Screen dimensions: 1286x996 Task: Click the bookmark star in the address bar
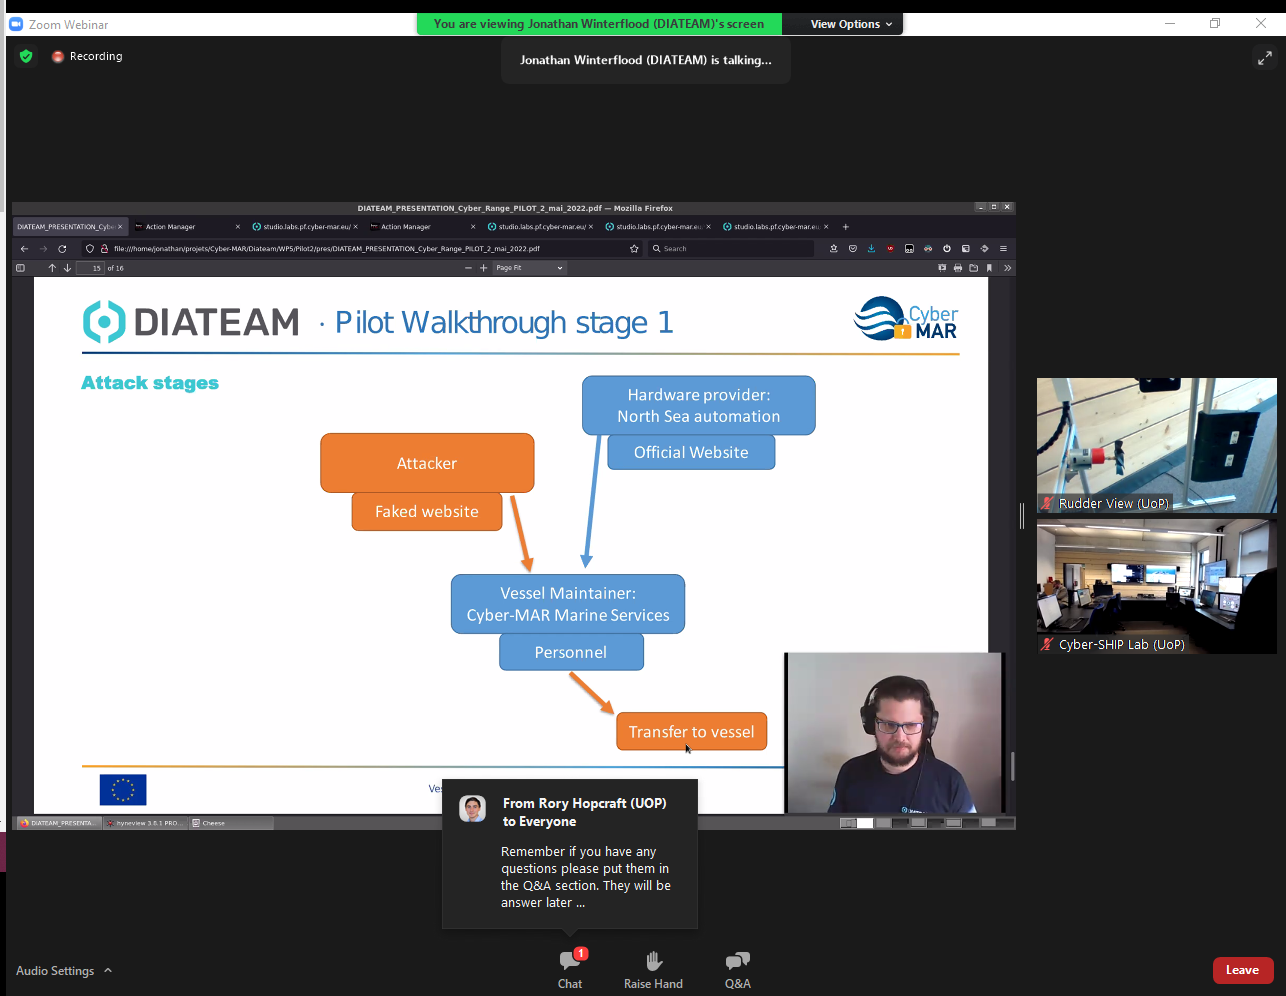coord(634,249)
